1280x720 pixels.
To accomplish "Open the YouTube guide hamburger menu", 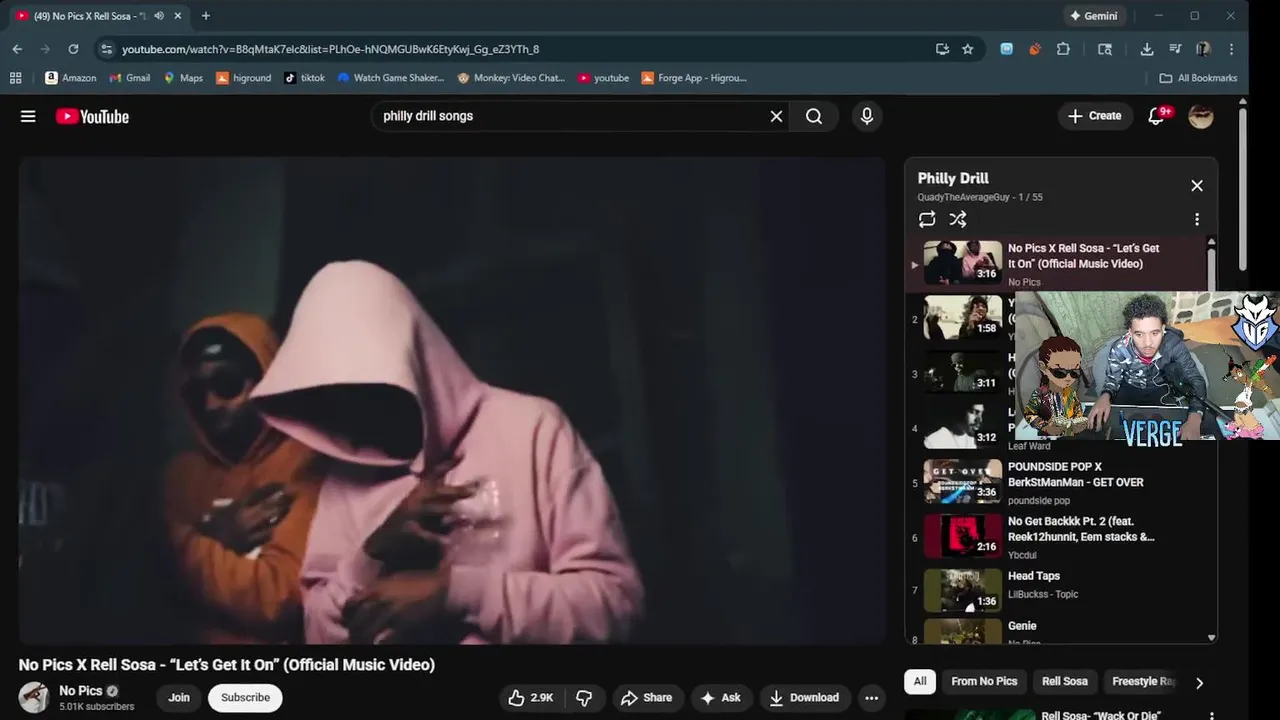I will tap(28, 116).
